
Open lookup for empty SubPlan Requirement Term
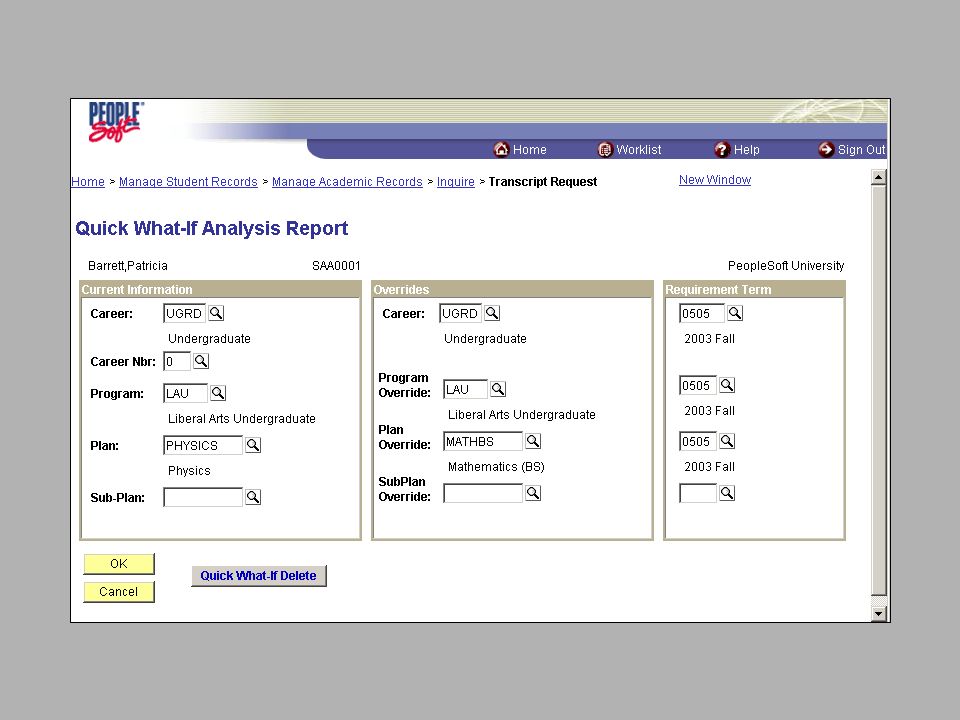click(727, 493)
